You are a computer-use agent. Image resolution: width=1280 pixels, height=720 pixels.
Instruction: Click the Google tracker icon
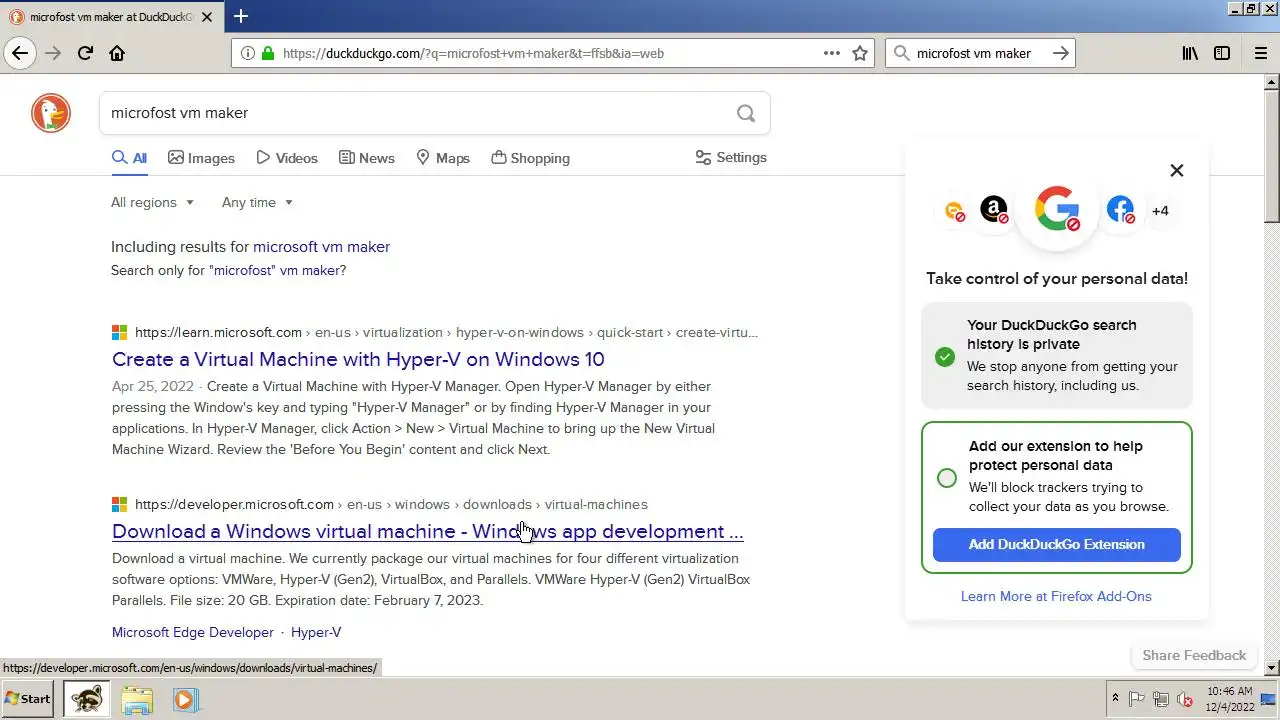[x=1057, y=210]
